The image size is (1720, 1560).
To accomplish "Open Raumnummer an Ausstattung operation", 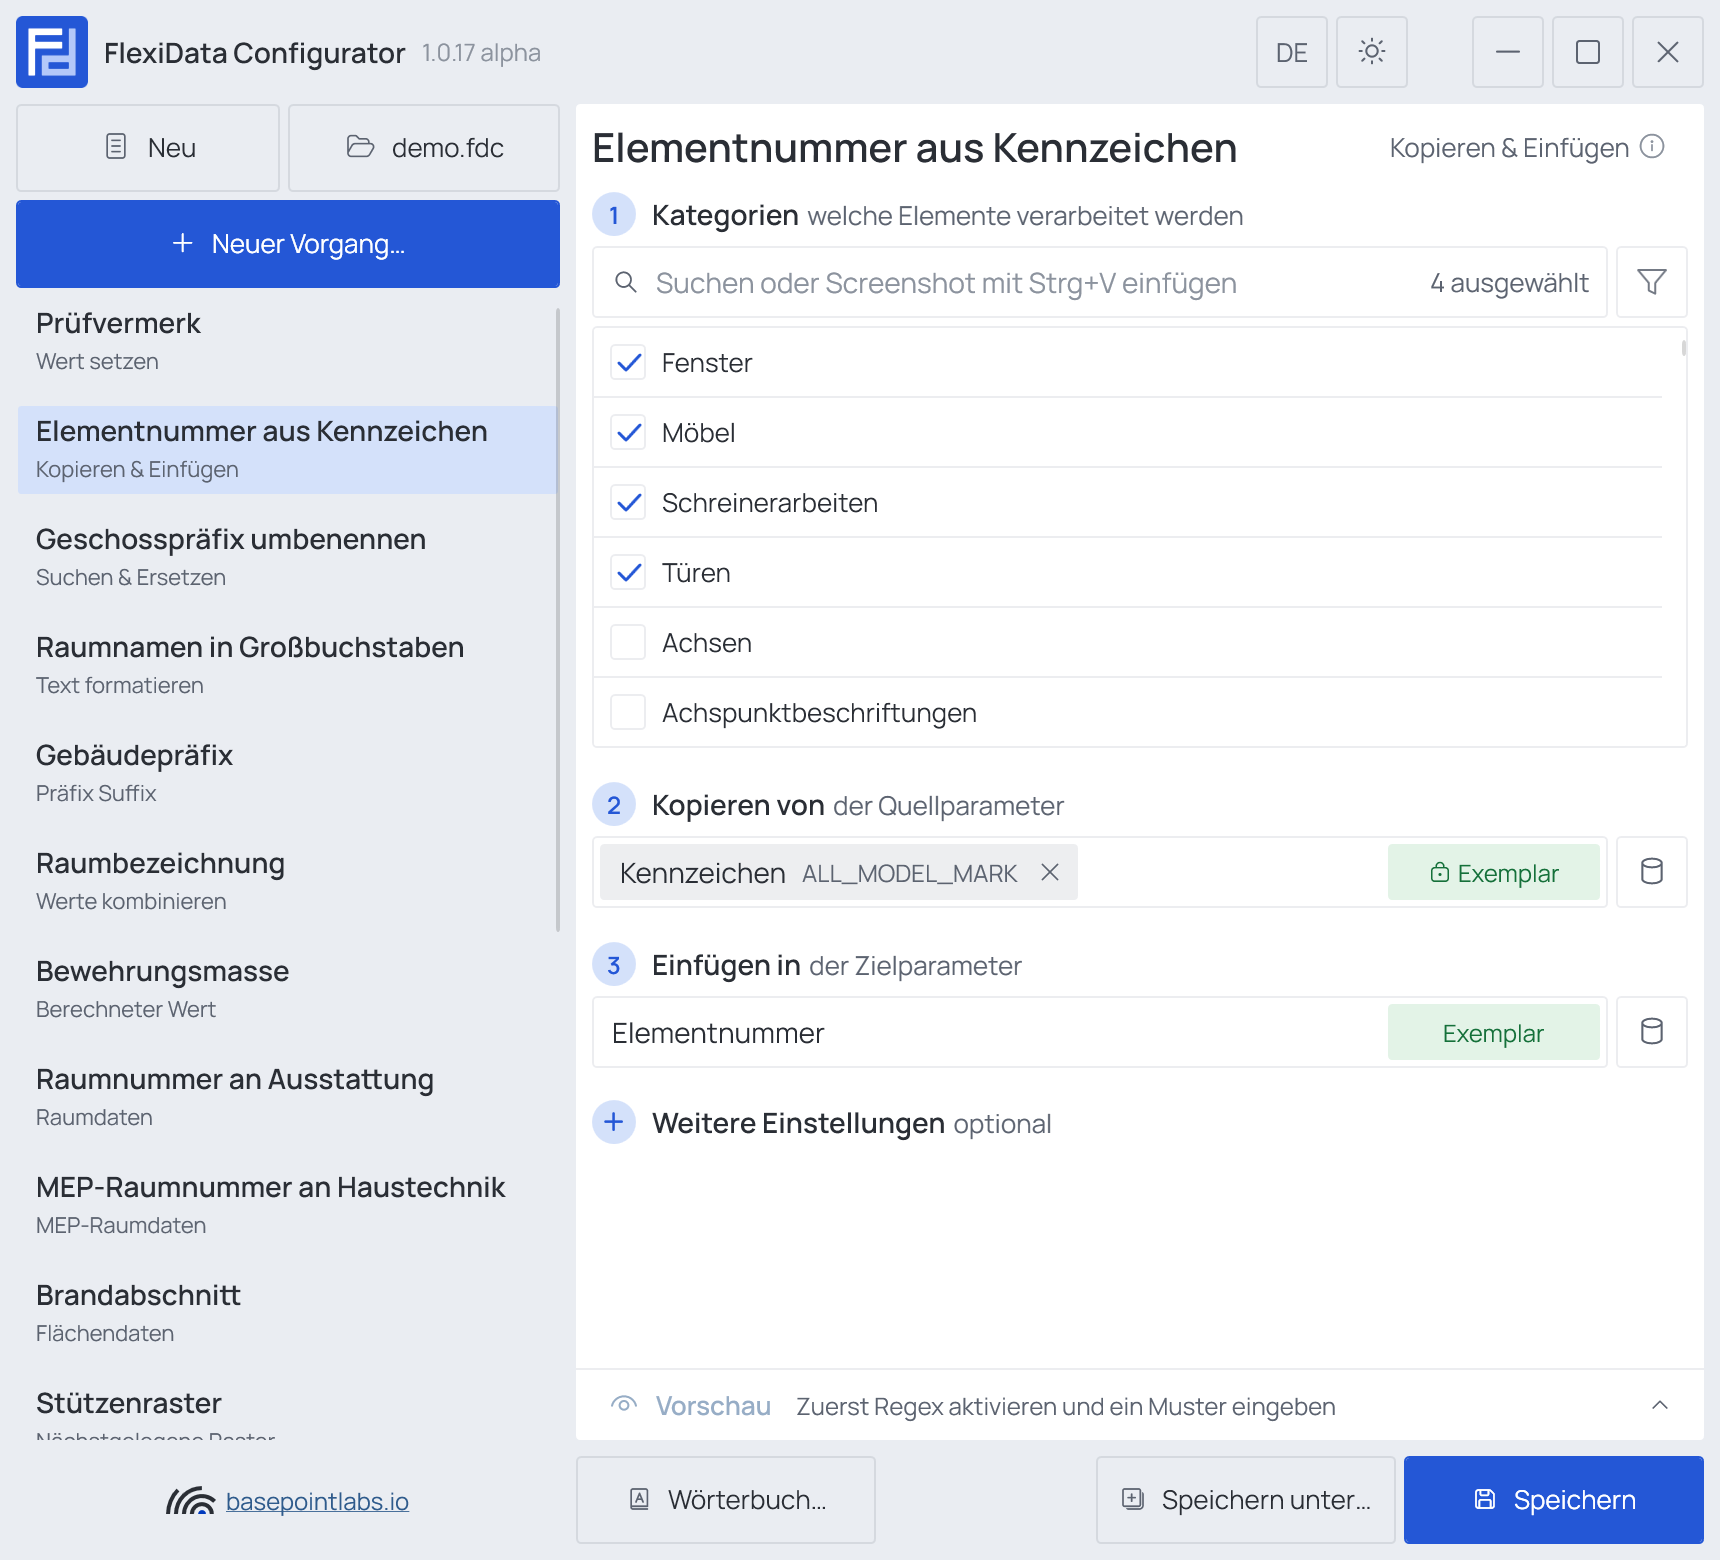I will click(x=287, y=1097).
